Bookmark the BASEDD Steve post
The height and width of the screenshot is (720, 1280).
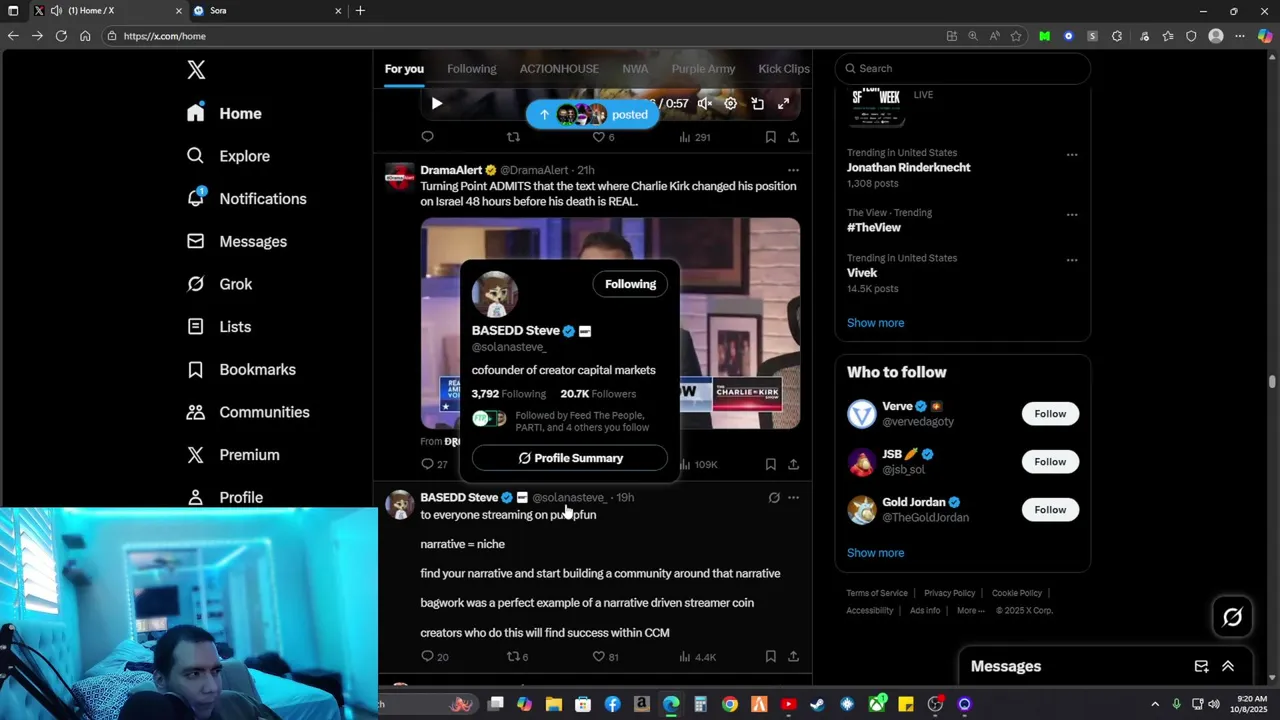click(771, 657)
